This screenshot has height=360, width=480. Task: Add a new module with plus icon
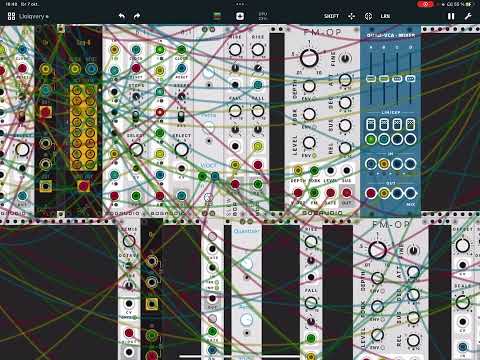point(240,16)
